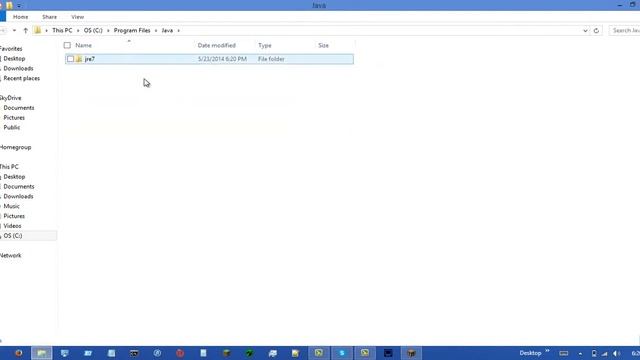
Task: Open the volume control in system tray
Action: pyautogui.click(x=616, y=353)
